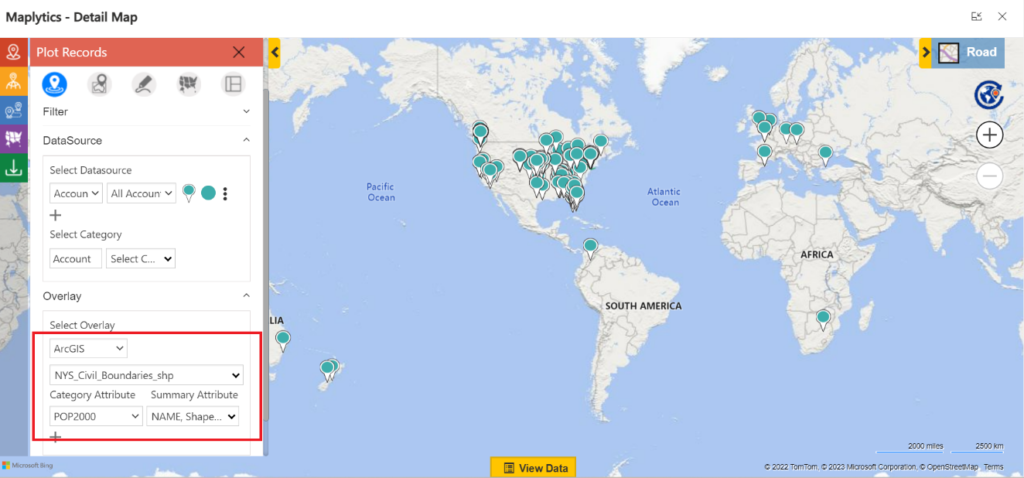Screen dimensions: 1024x478
Task: Click the Road map style button
Action: (x=968, y=52)
